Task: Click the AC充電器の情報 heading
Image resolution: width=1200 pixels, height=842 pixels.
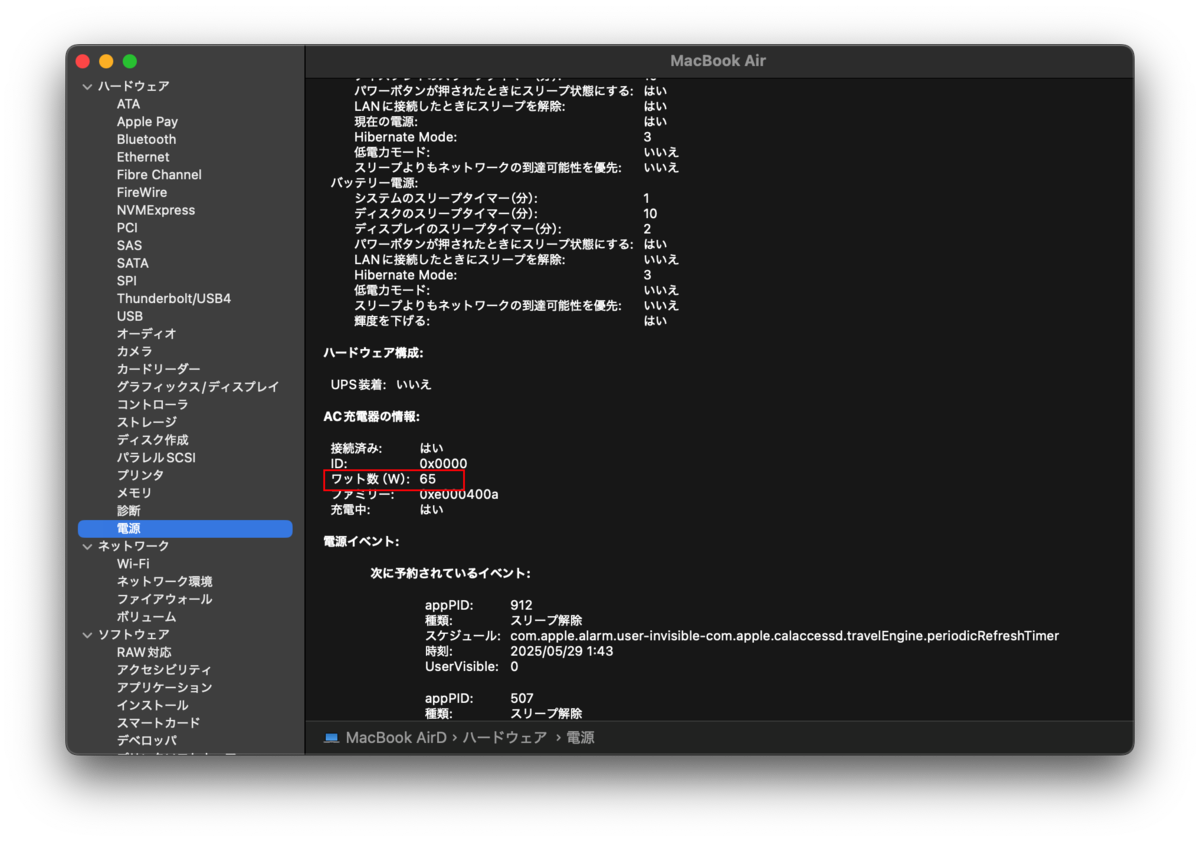Action: [371, 416]
